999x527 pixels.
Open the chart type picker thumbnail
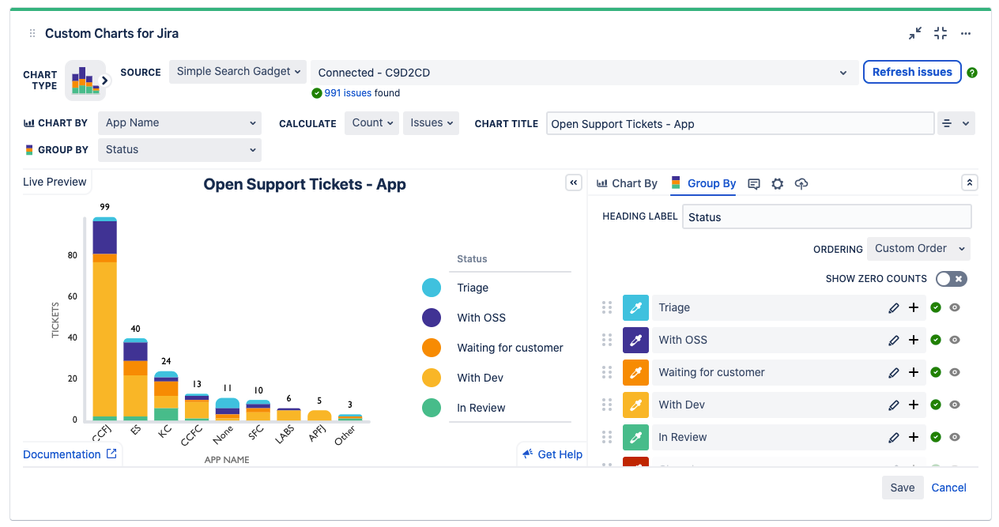[85, 80]
